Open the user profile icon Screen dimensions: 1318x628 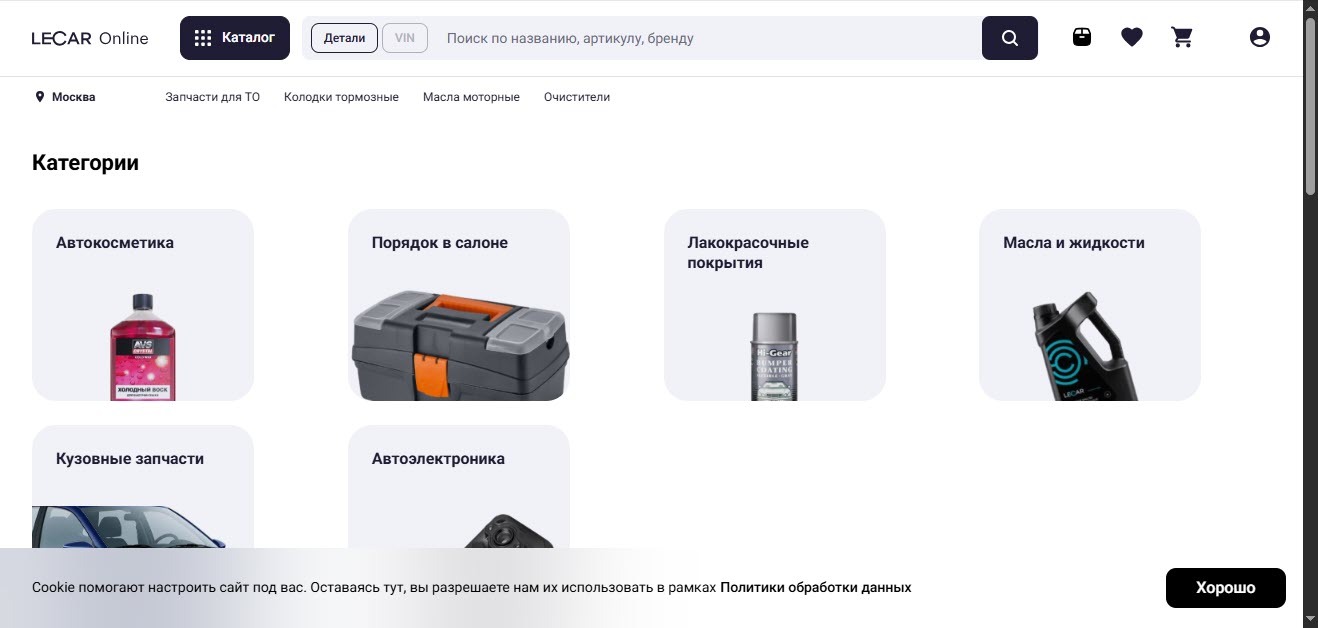(1259, 38)
